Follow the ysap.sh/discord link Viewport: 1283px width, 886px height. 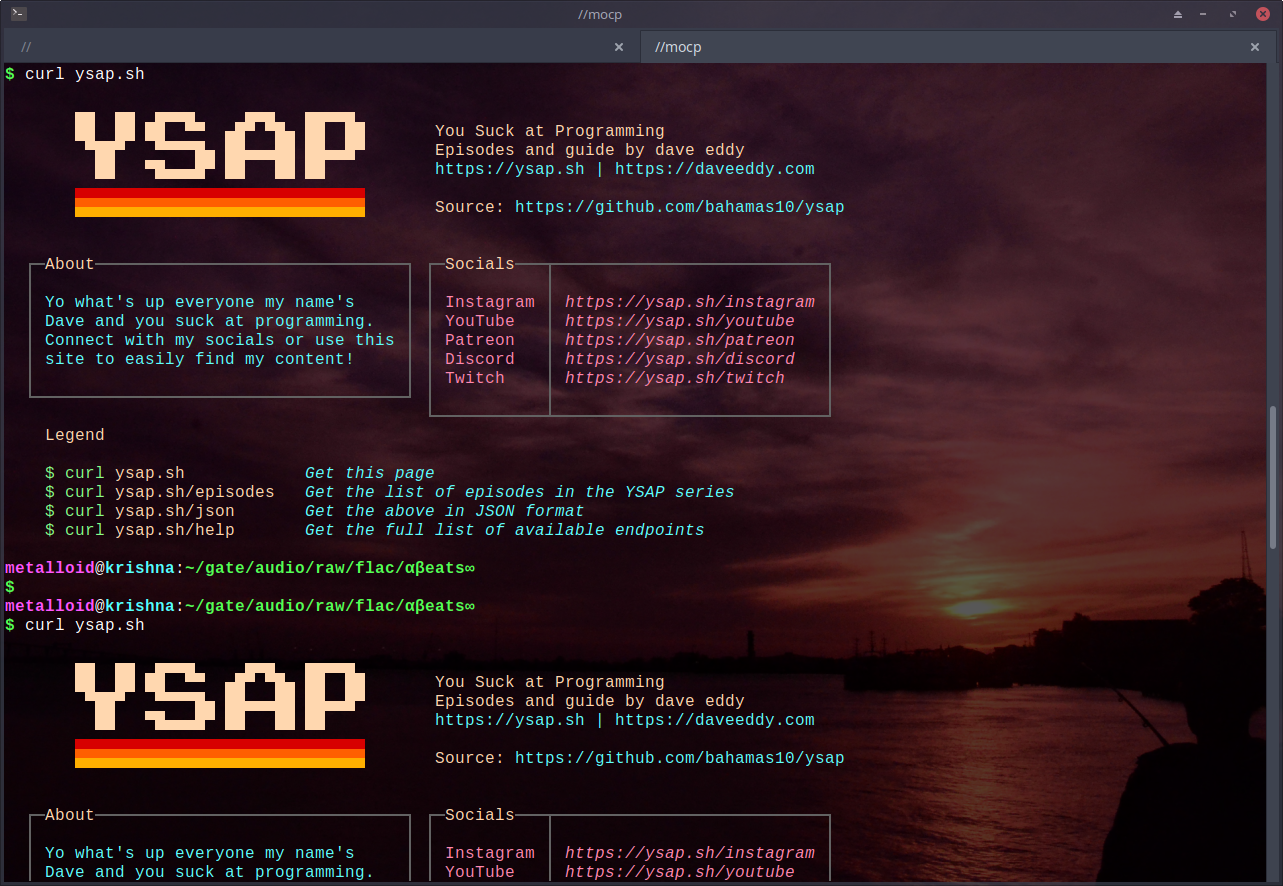tap(679, 359)
